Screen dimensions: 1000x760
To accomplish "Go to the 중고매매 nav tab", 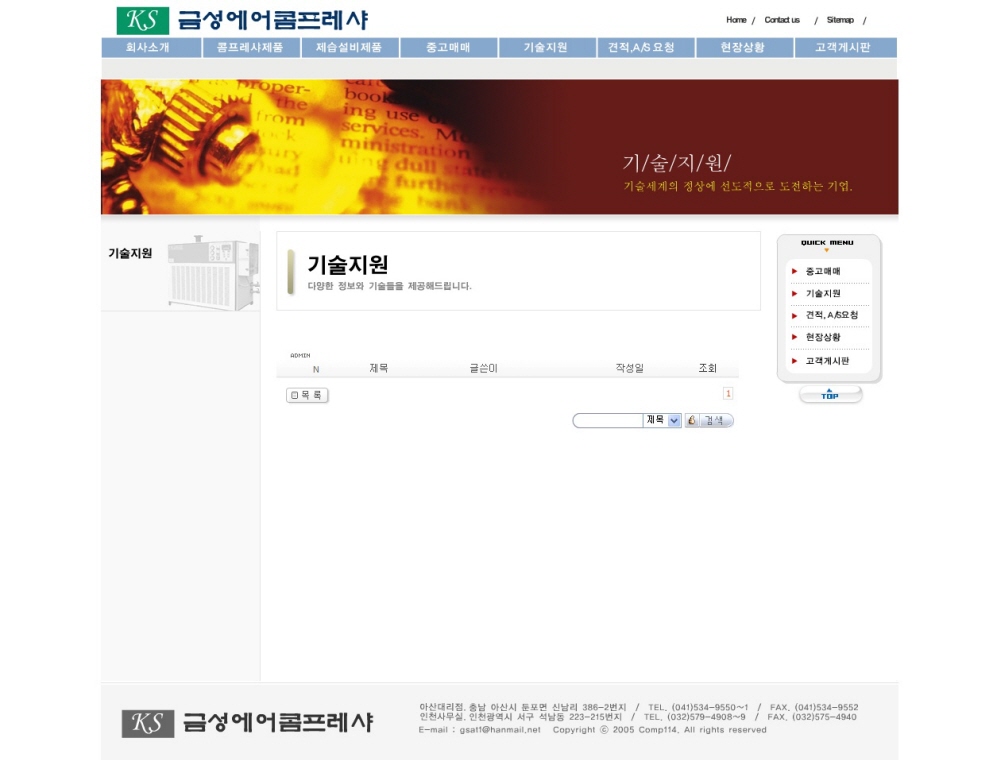I will pos(447,48).
